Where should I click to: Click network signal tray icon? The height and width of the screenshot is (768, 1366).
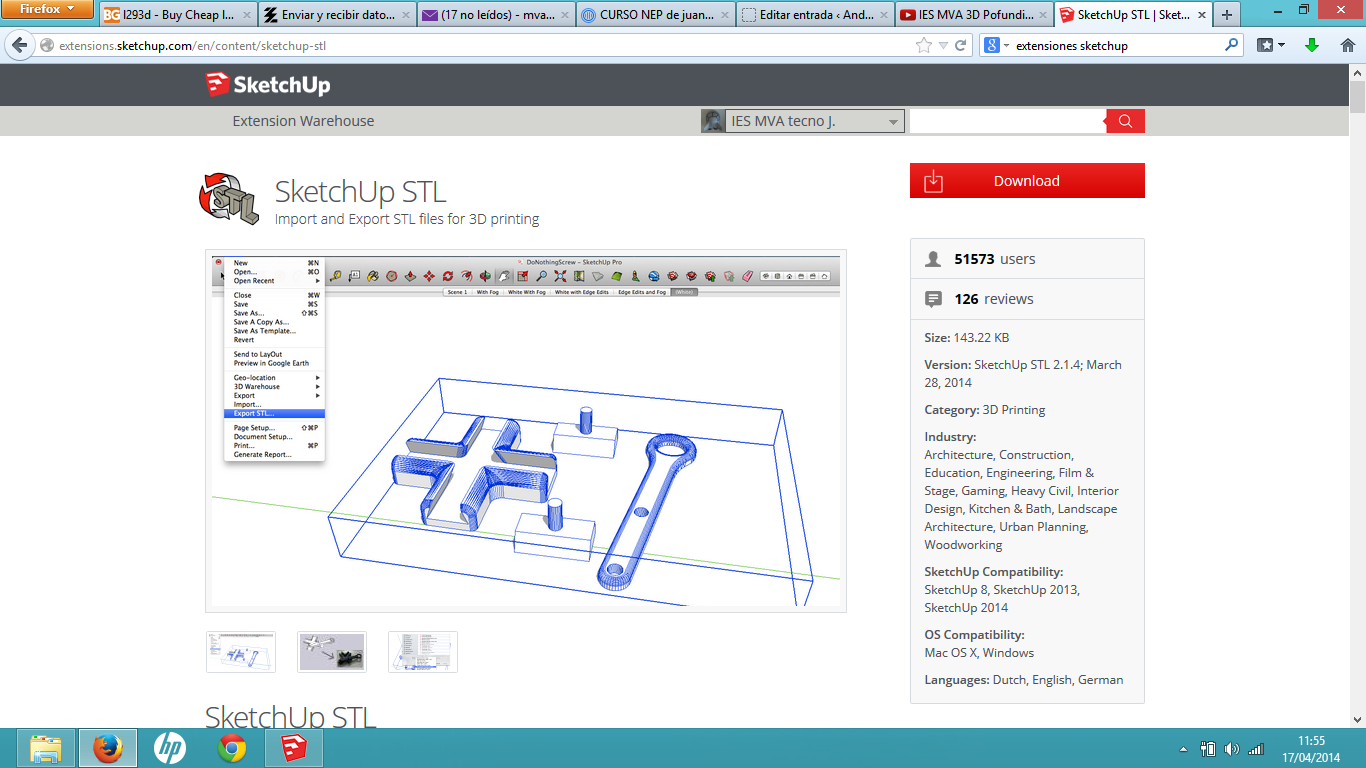pyautogui.click(x=1256, y=749)
